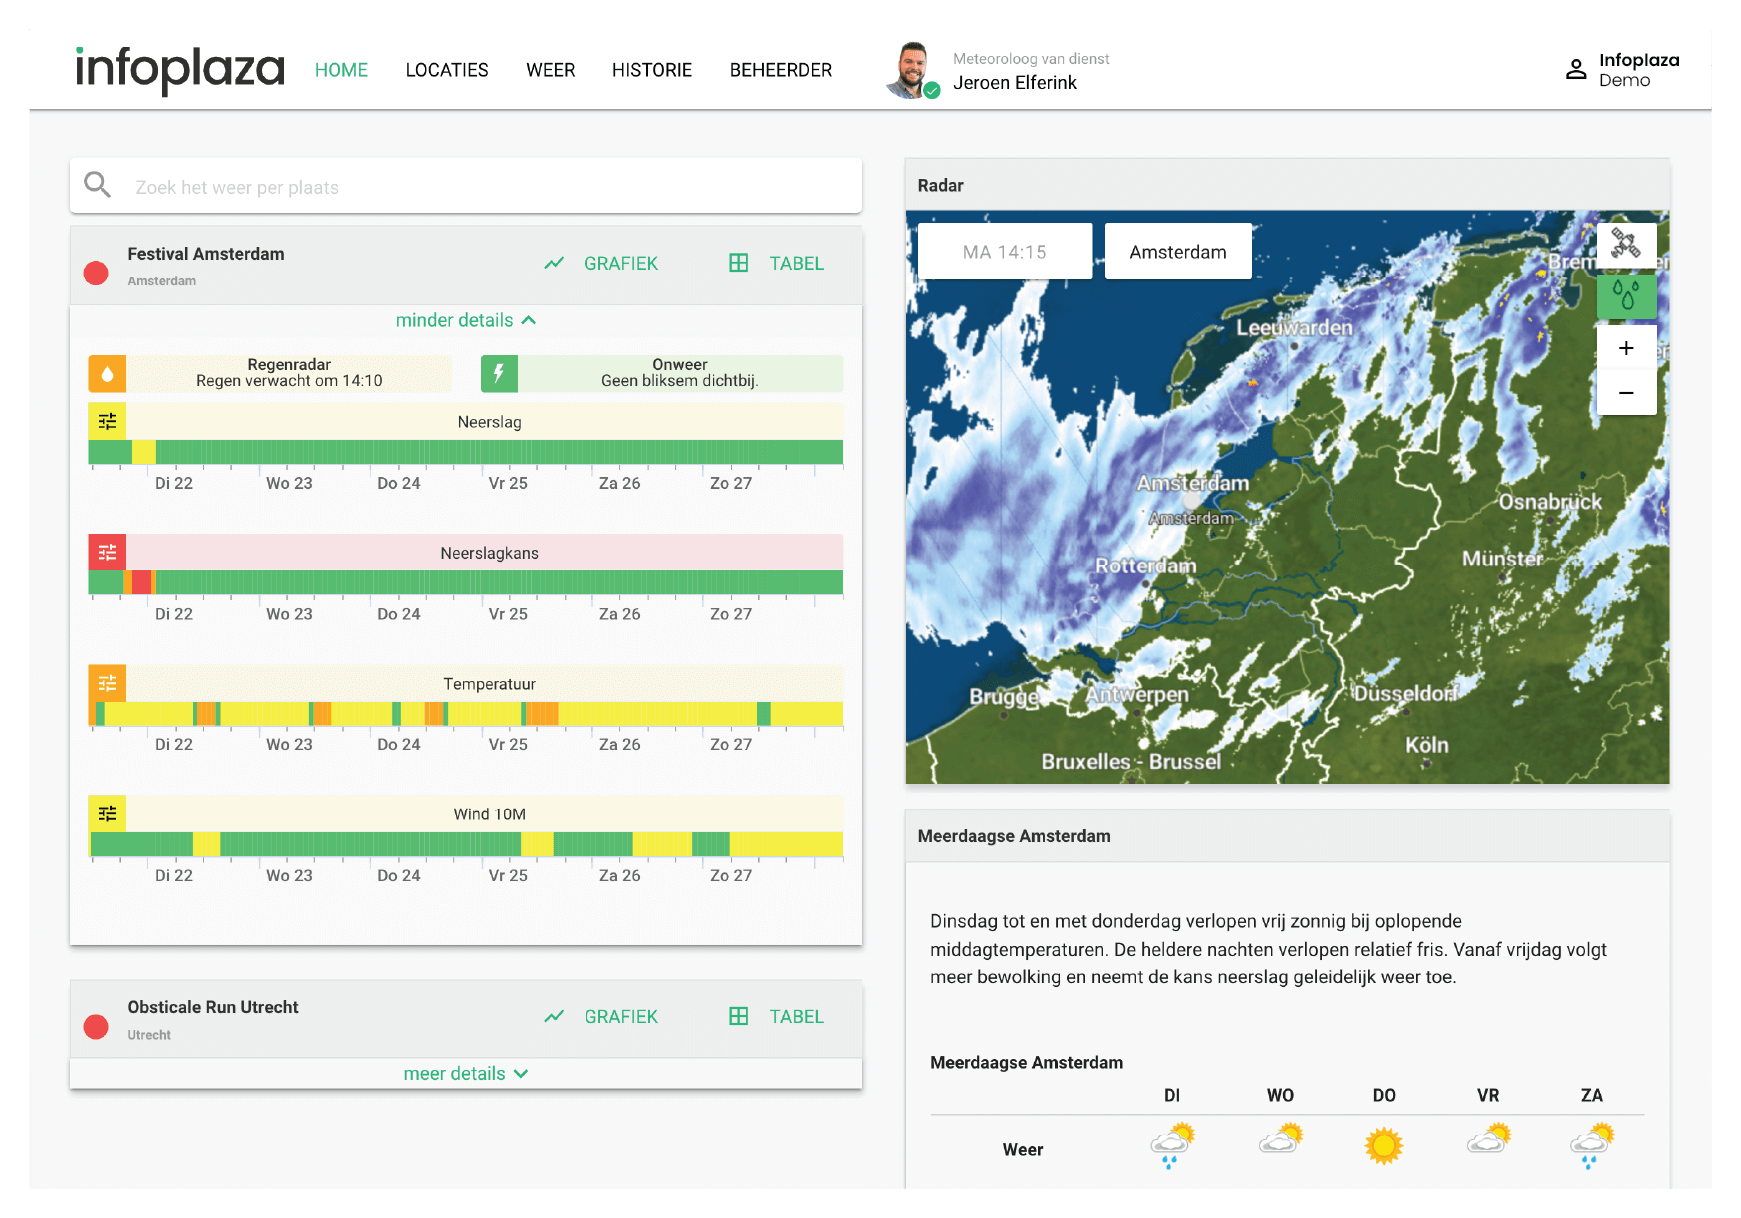The width and height of the screenshot is (1741, 1218).
Task: Click the Wind 10M bar at Za 26
Action: pyautogui.click(x=619, y=844)
